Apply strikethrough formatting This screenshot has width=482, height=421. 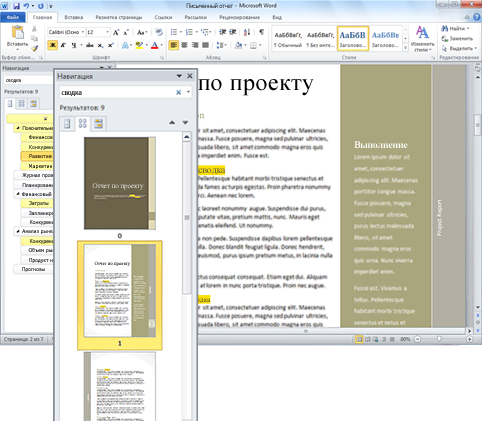coord(89,45)
